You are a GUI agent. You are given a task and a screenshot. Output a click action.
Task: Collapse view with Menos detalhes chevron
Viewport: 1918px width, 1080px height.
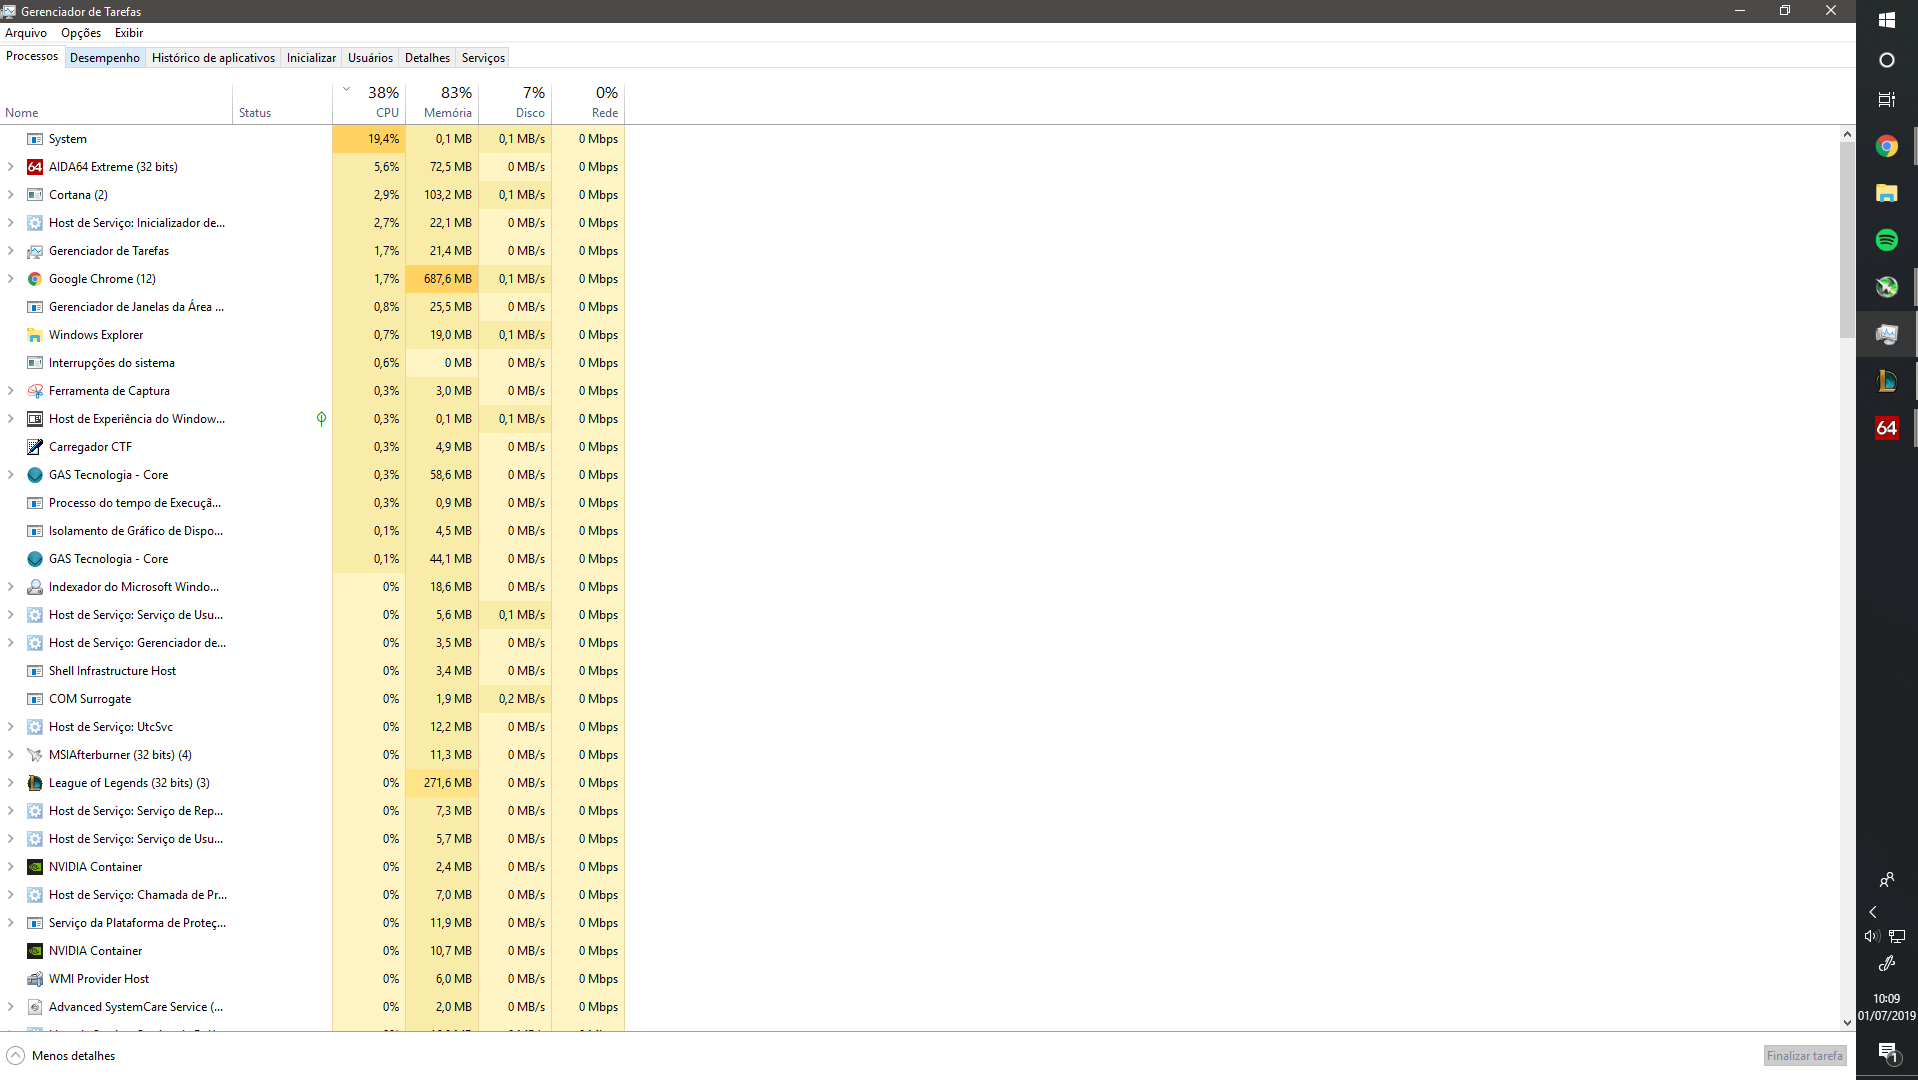tap(15, 1056)
